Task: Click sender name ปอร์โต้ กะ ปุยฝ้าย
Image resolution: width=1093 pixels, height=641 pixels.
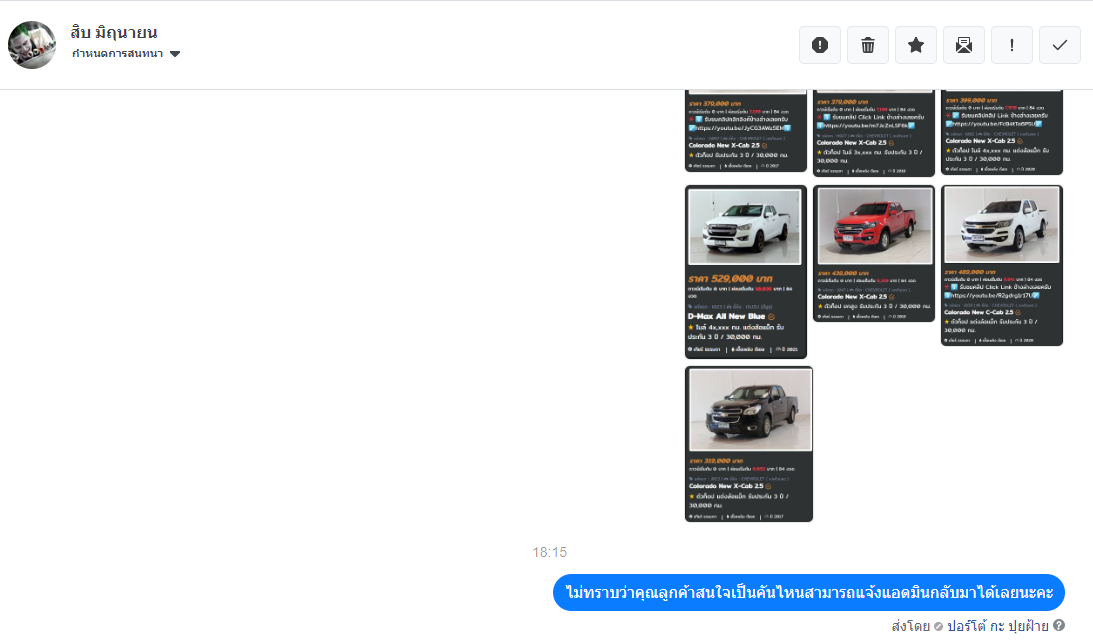Action: point(998,626)
